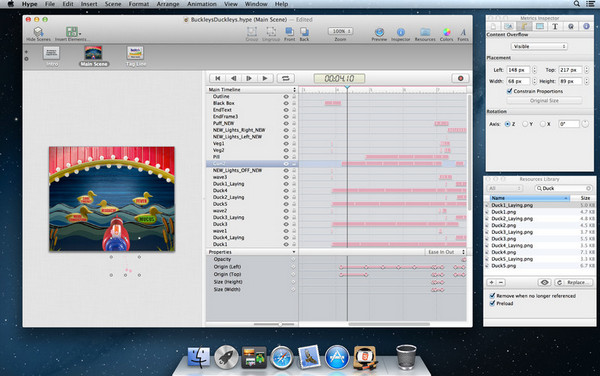Screen dimensions: 600x376
Task: Jump timeline to start with rewind button
Action: [217, 78]
